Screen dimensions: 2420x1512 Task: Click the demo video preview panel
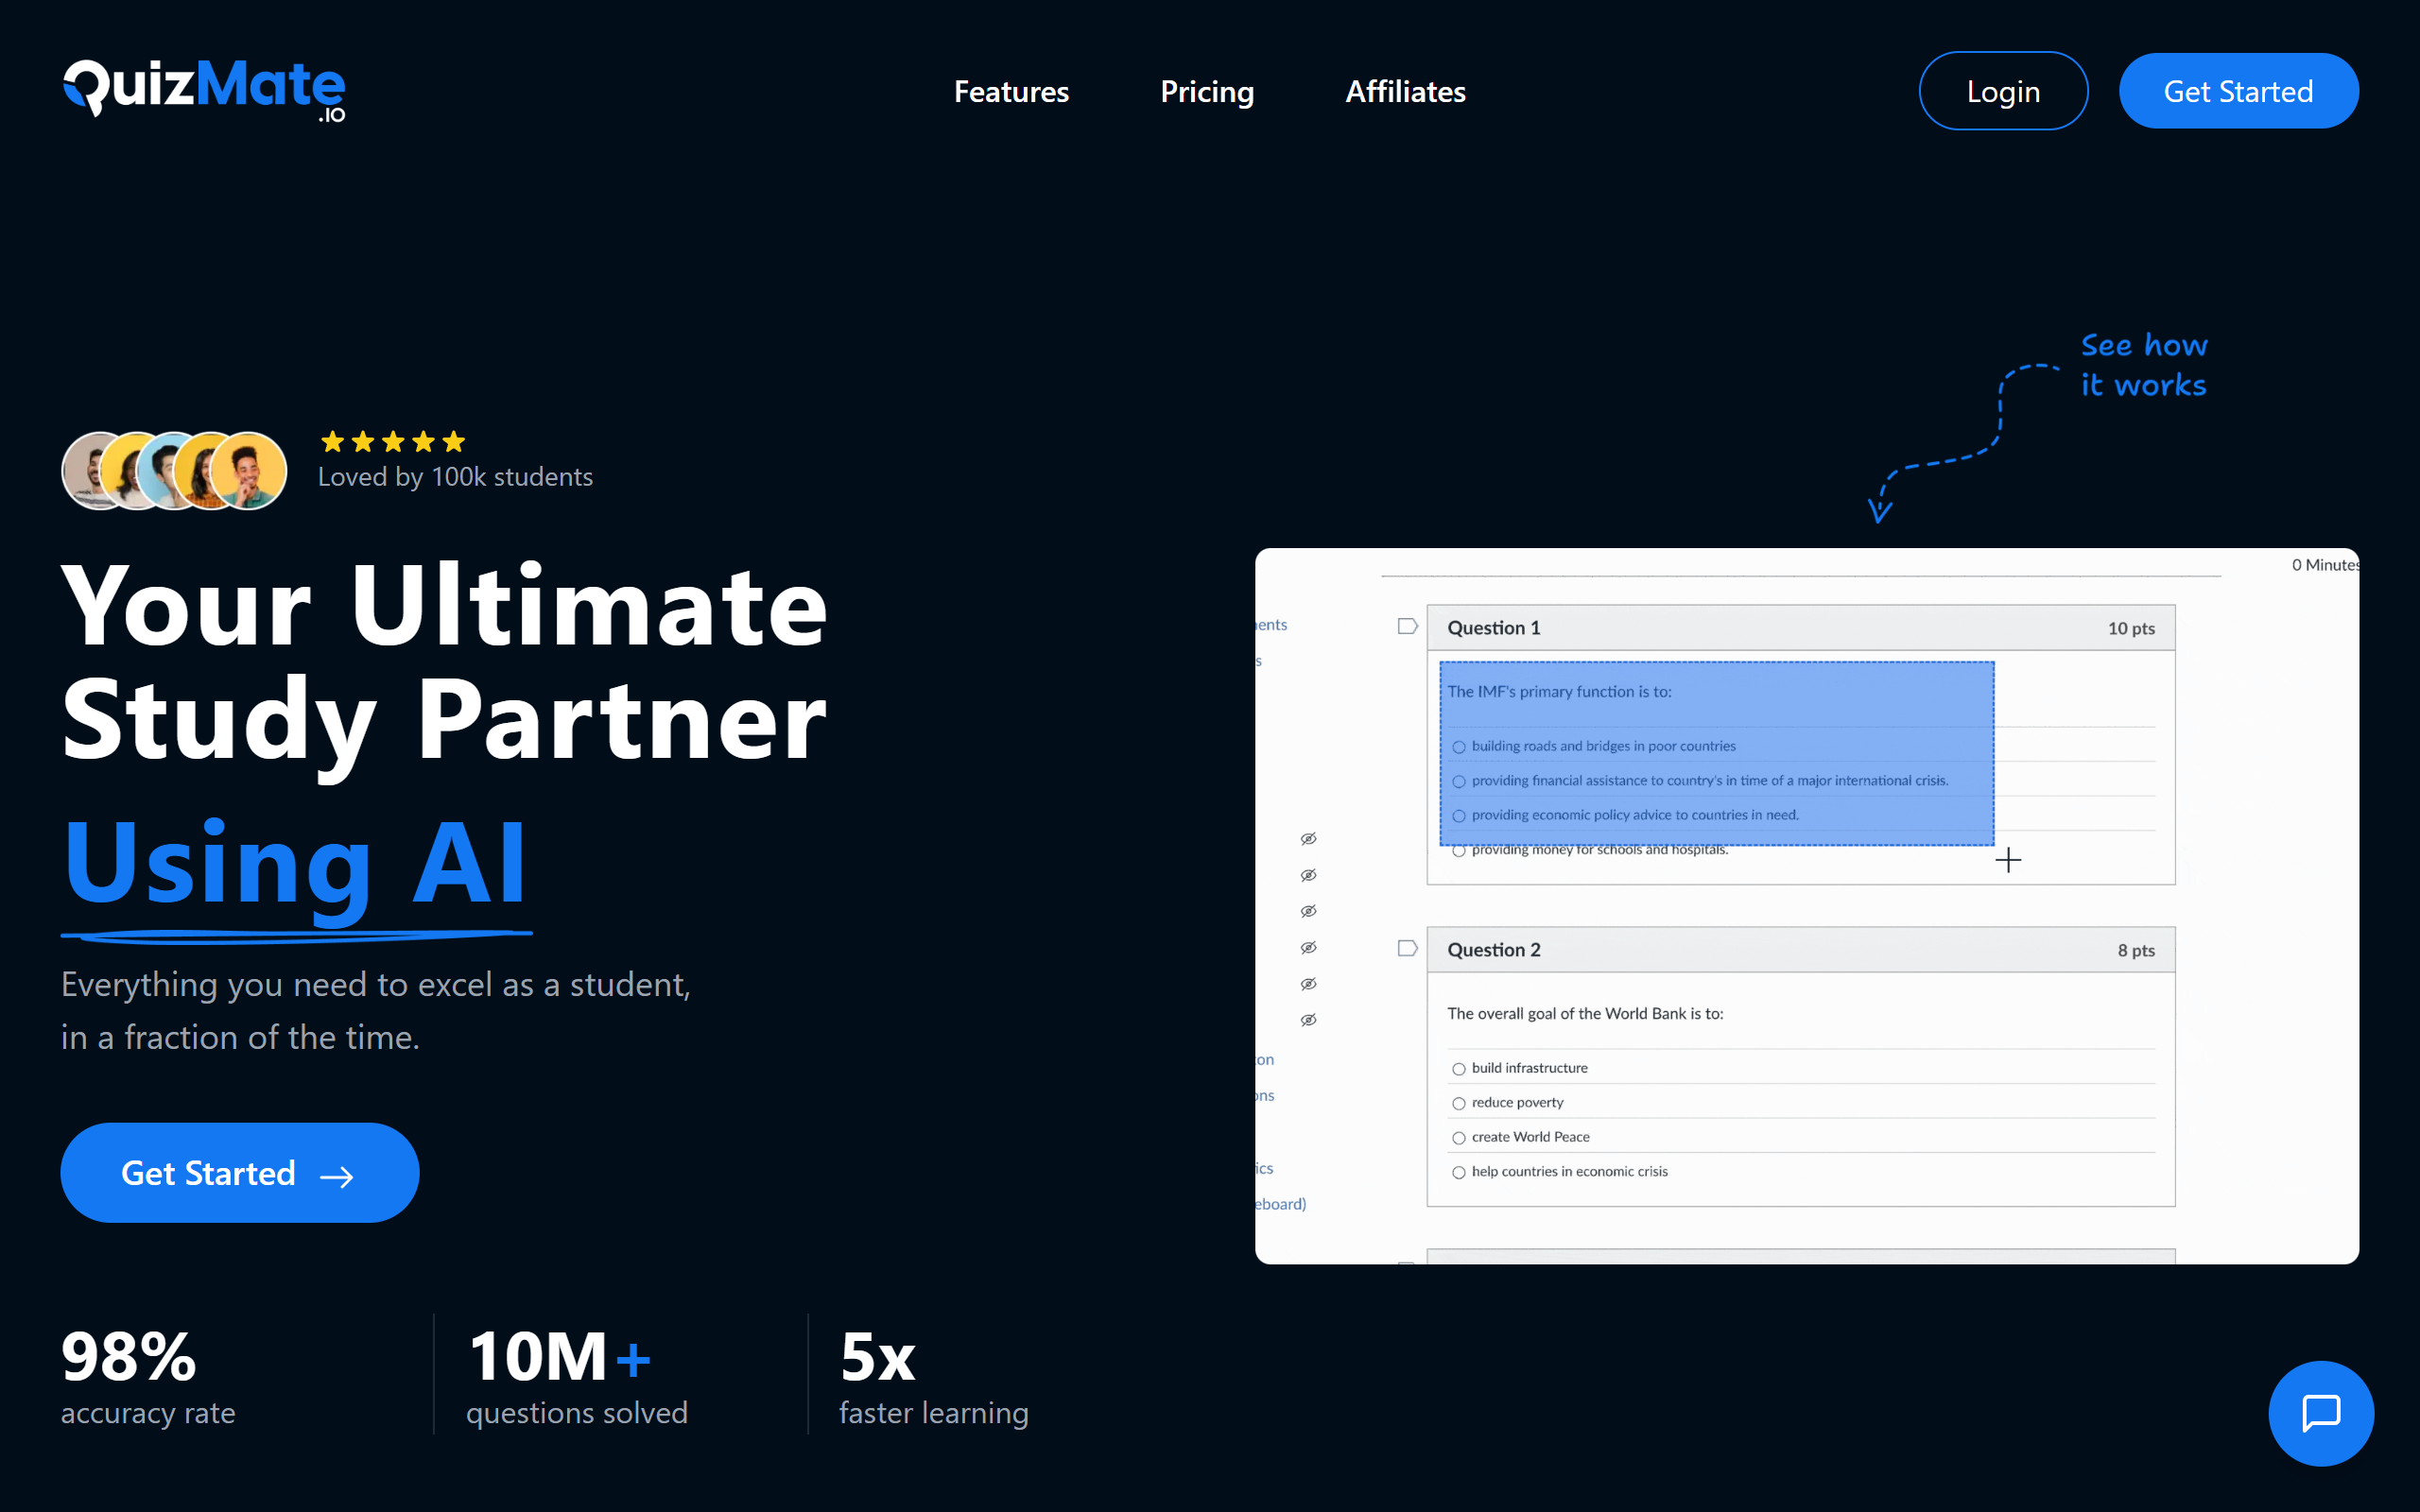(1806, 906)
